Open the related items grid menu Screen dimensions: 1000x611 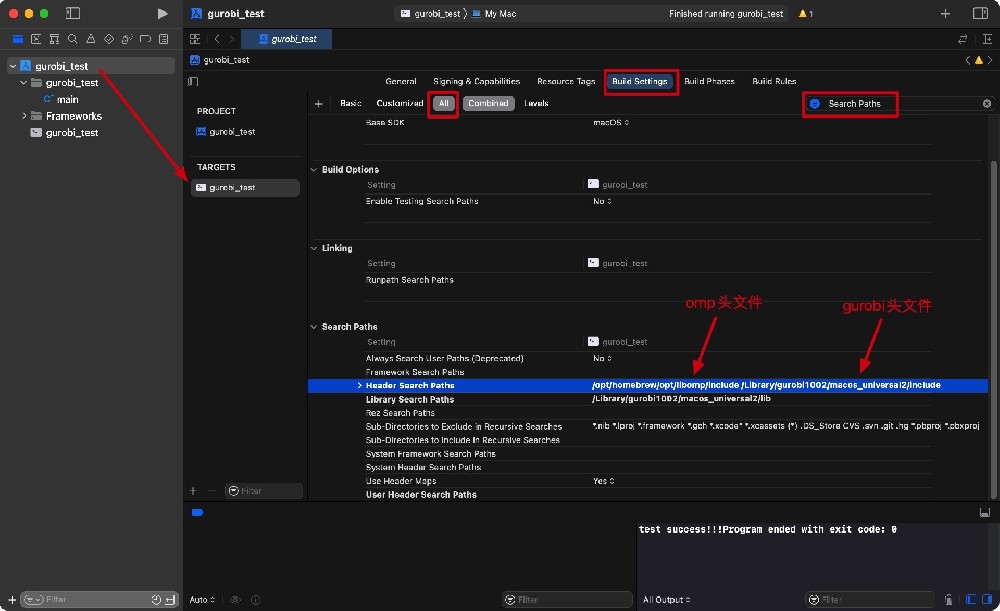(195, 39)
